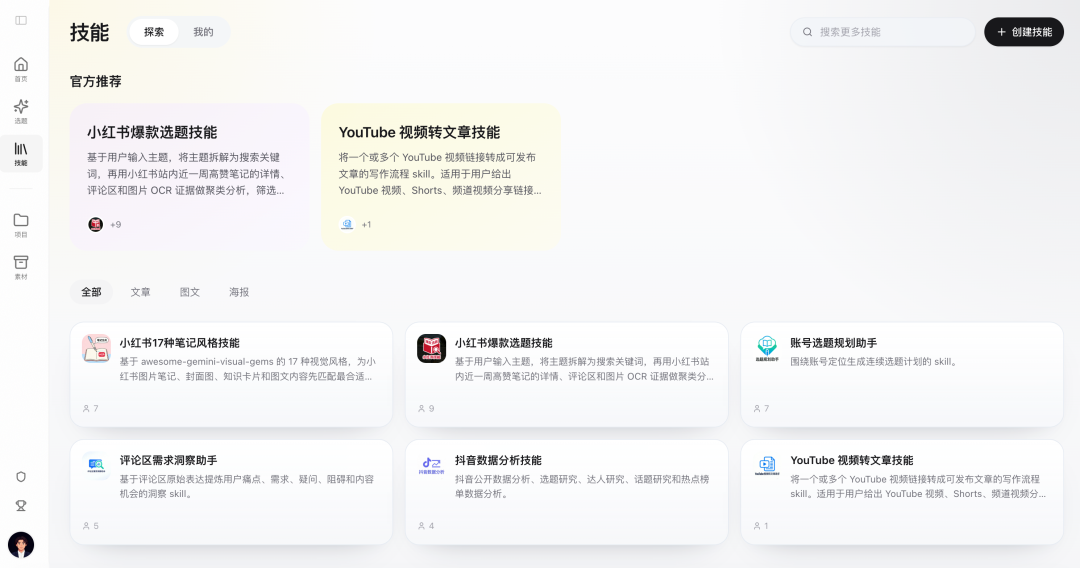This screenshot has width=1080, height=568.
Task: Open featured 小红书爆款选题技能 card
Action: tap(189, 177)
